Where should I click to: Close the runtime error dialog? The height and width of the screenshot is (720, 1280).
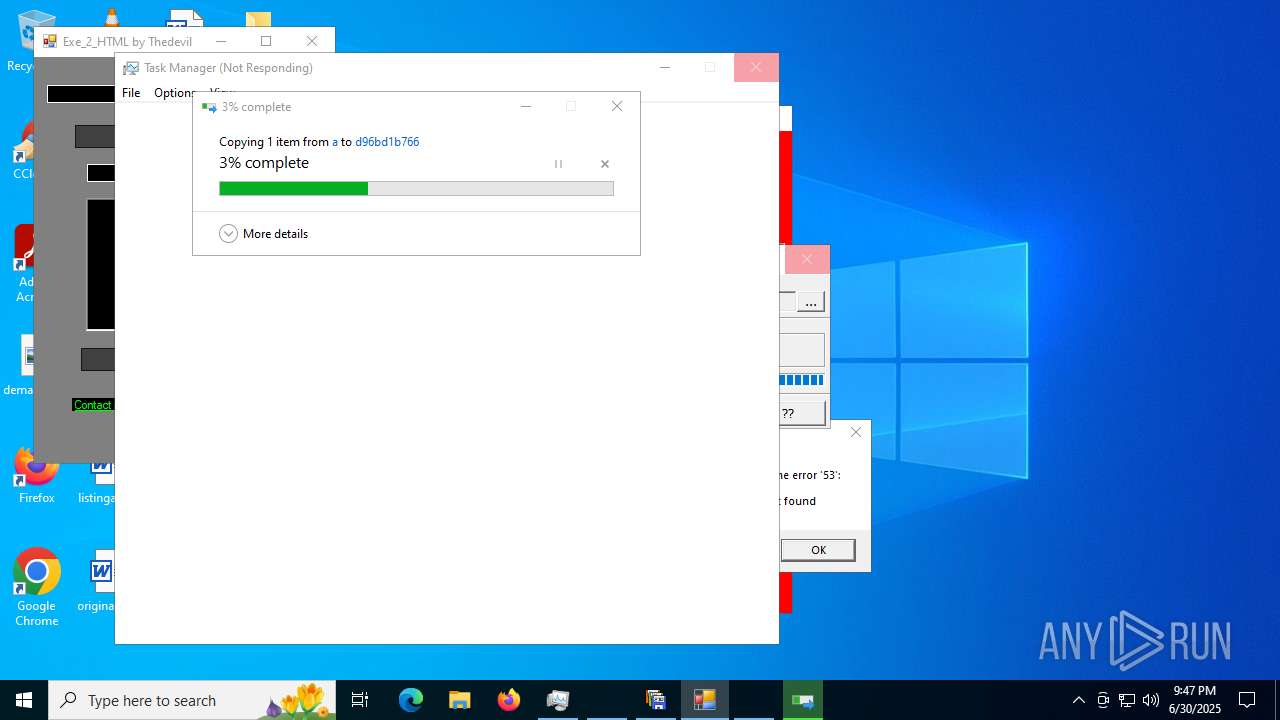click(855, 432)
